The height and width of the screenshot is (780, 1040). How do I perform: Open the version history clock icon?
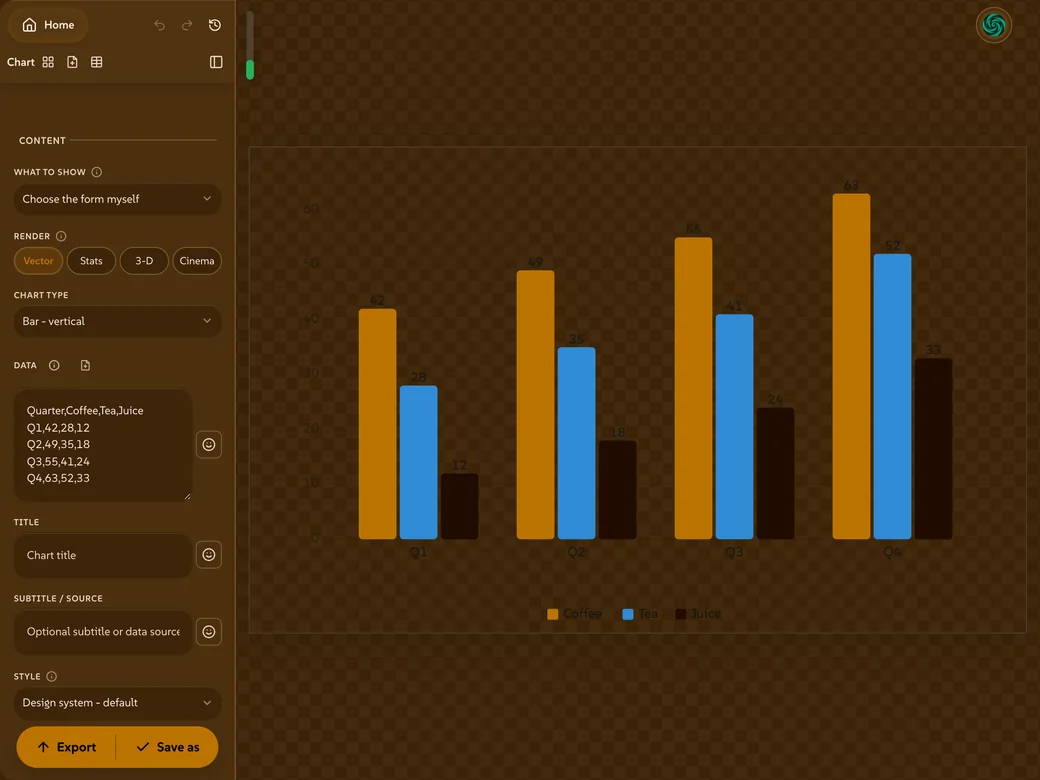215,25
